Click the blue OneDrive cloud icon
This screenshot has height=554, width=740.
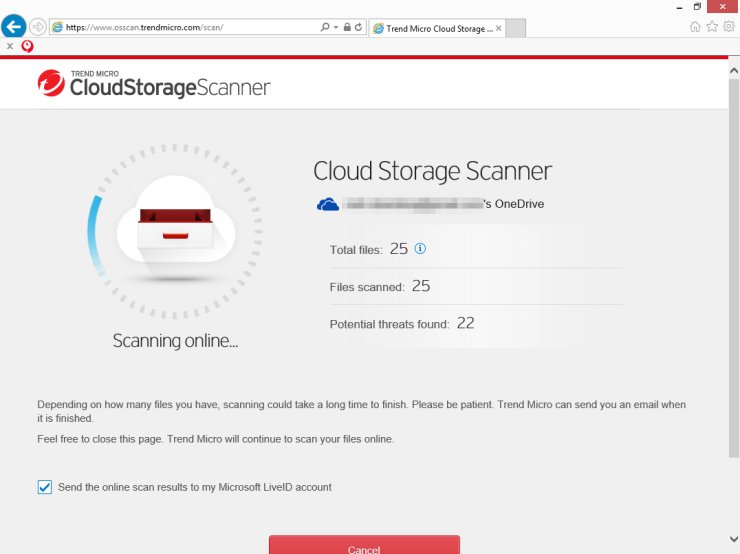328,204
